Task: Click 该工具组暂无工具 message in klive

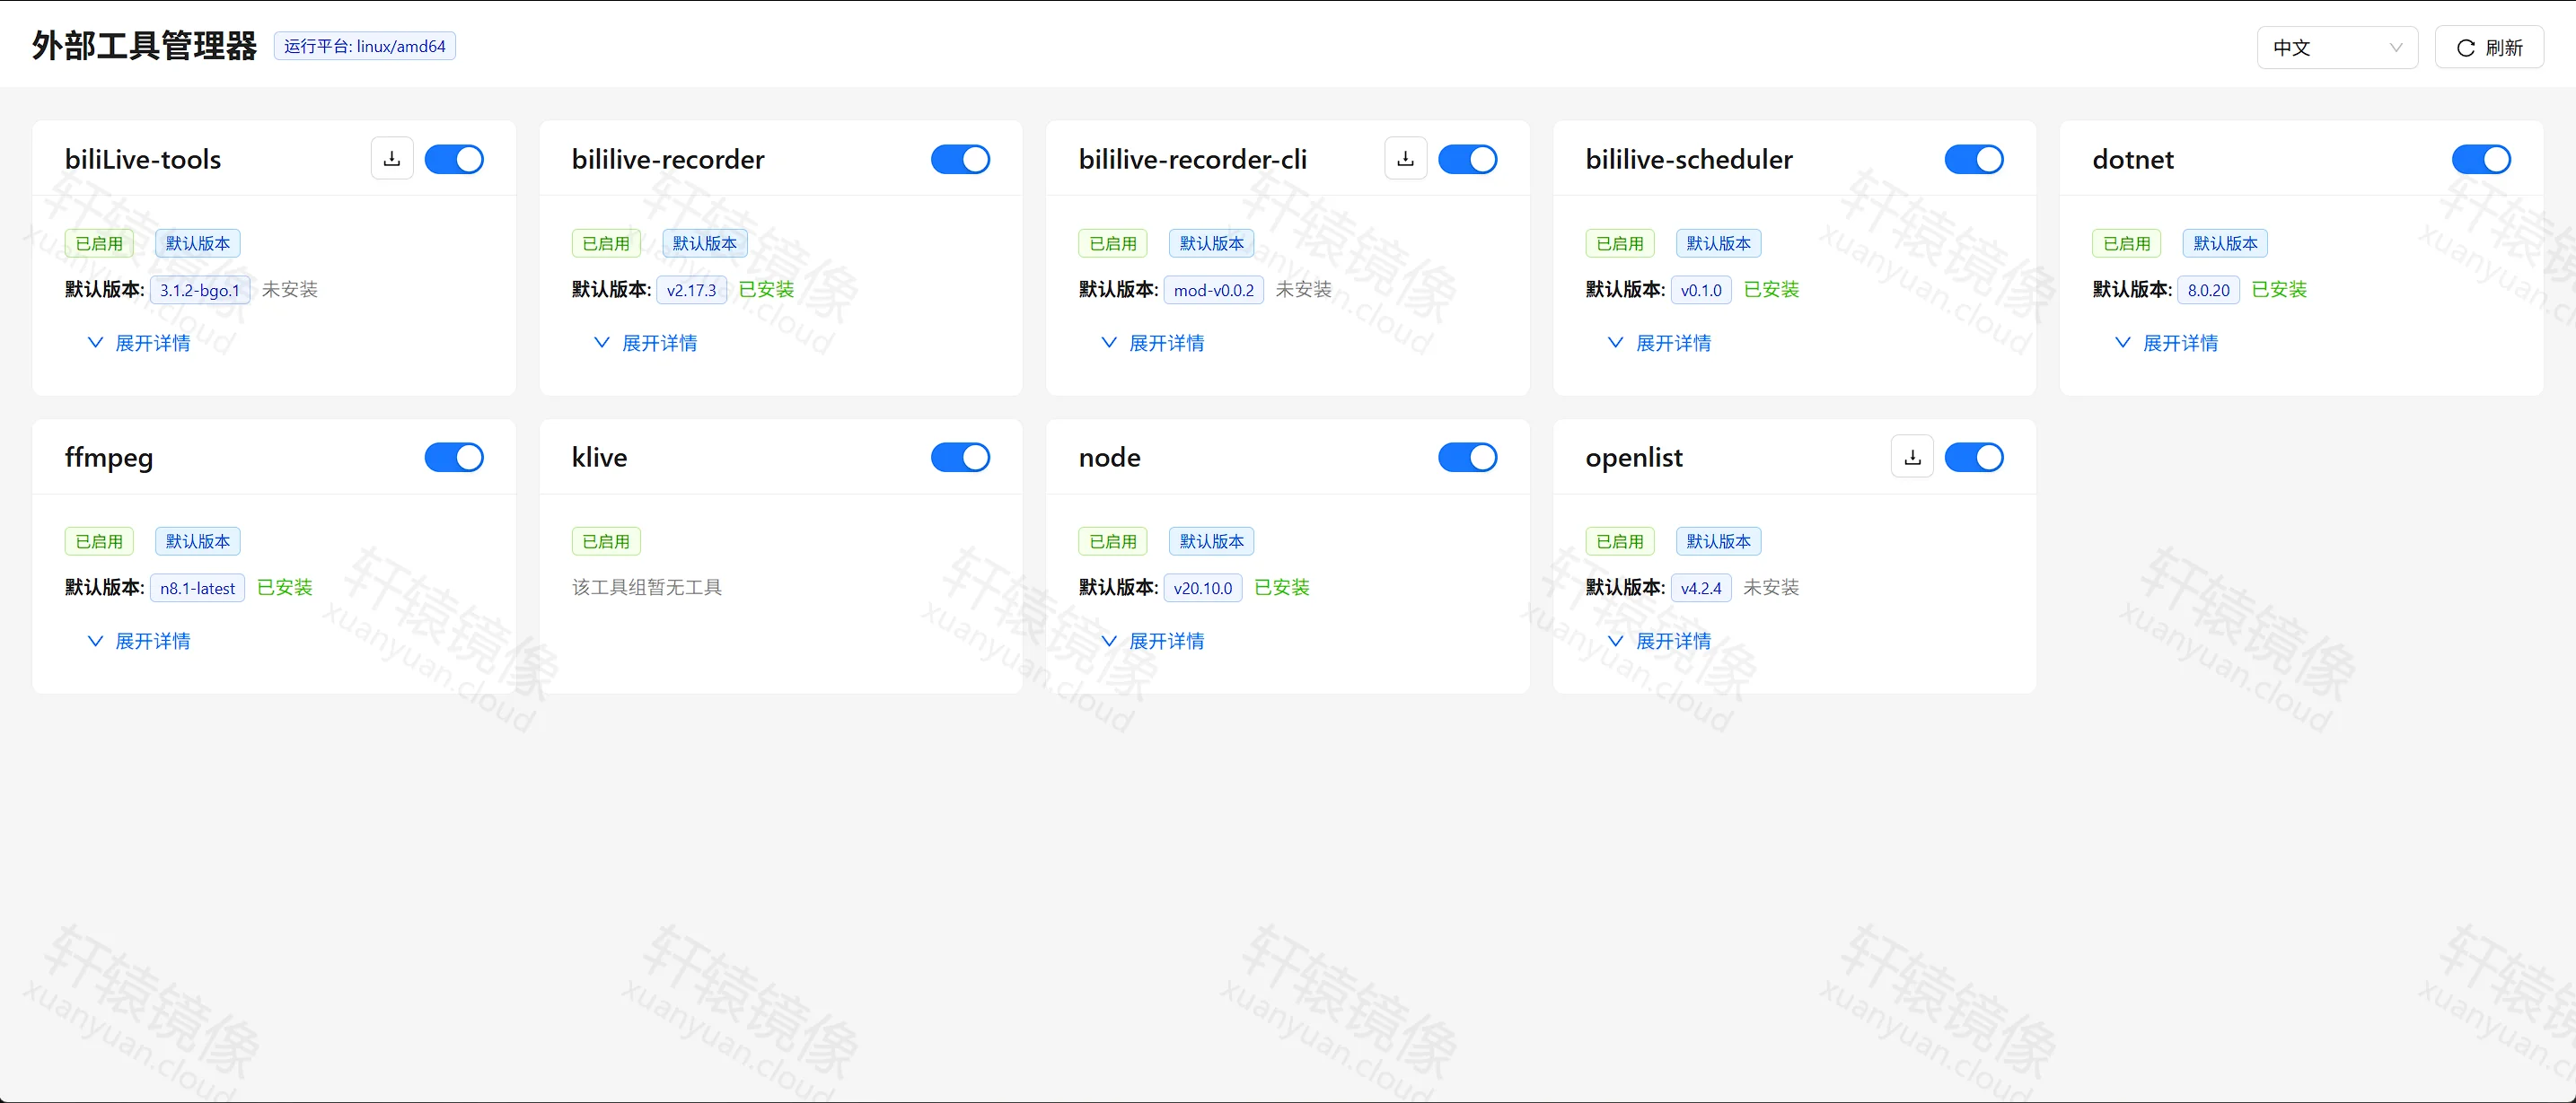Action: [647, 588]
